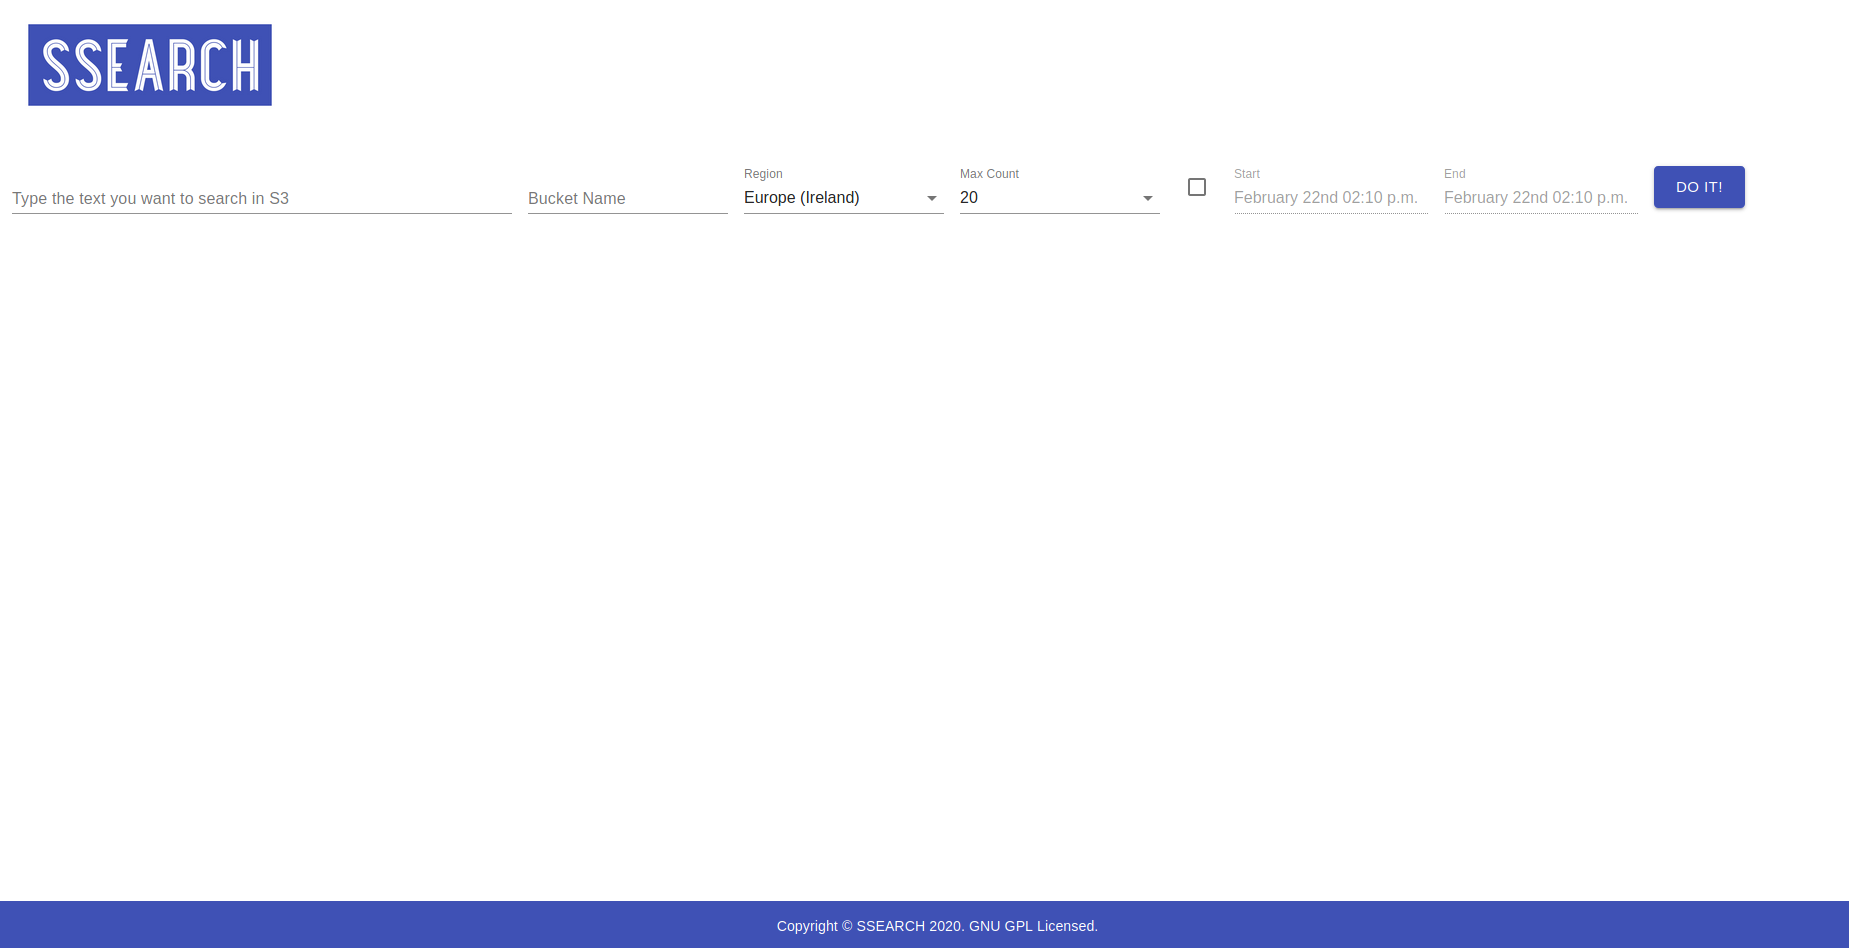Click the Max Count dropdown arrow

pos(1147,198)
